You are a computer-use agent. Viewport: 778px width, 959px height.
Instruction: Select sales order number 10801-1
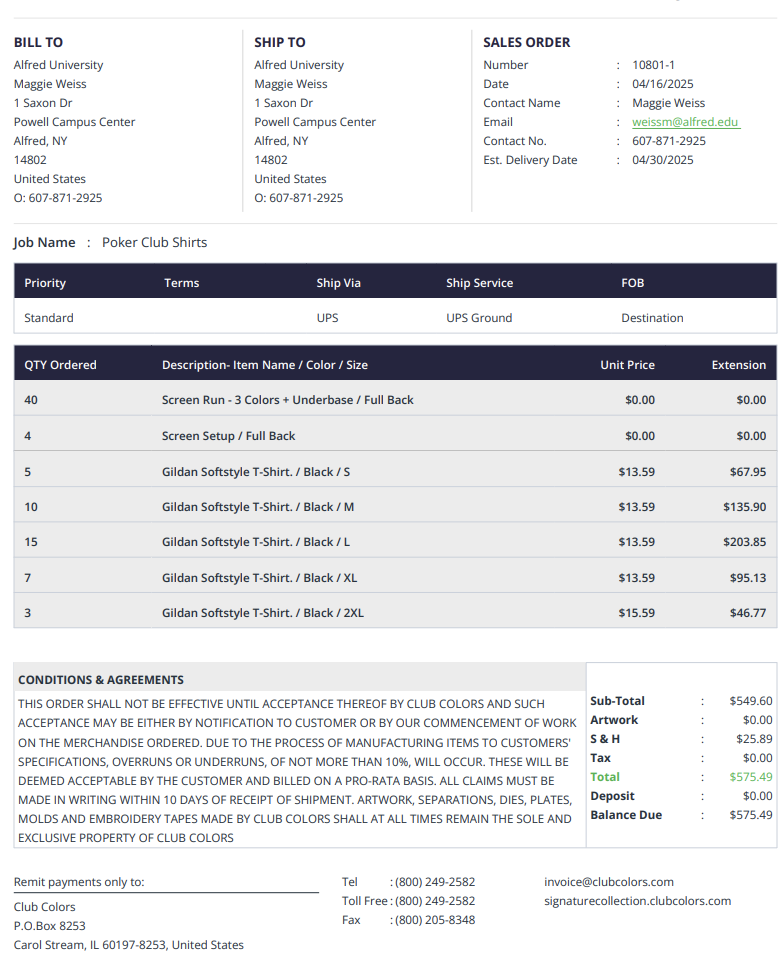point(653,65)
